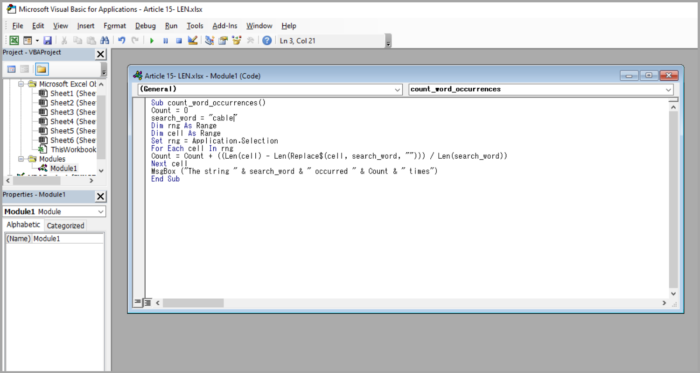Toggle Design Mode icon
Viewport: 700px width, 373px height.
(x=192, y=41)
